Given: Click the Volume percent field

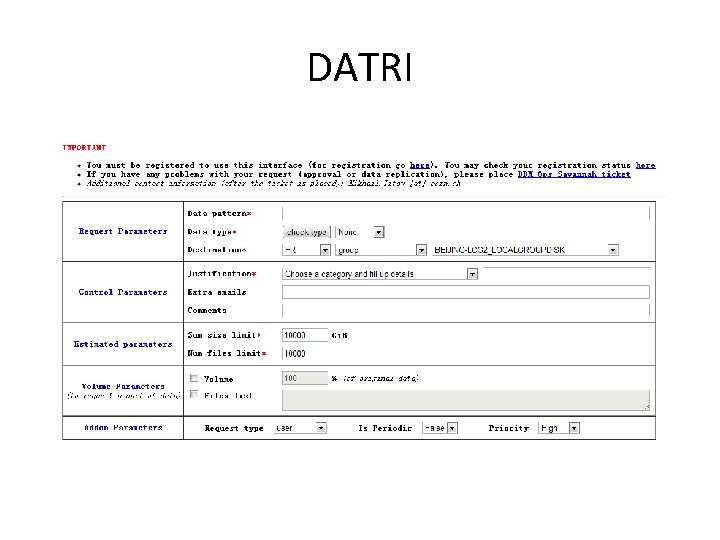Looking at the screenshot, I should 305,378.
